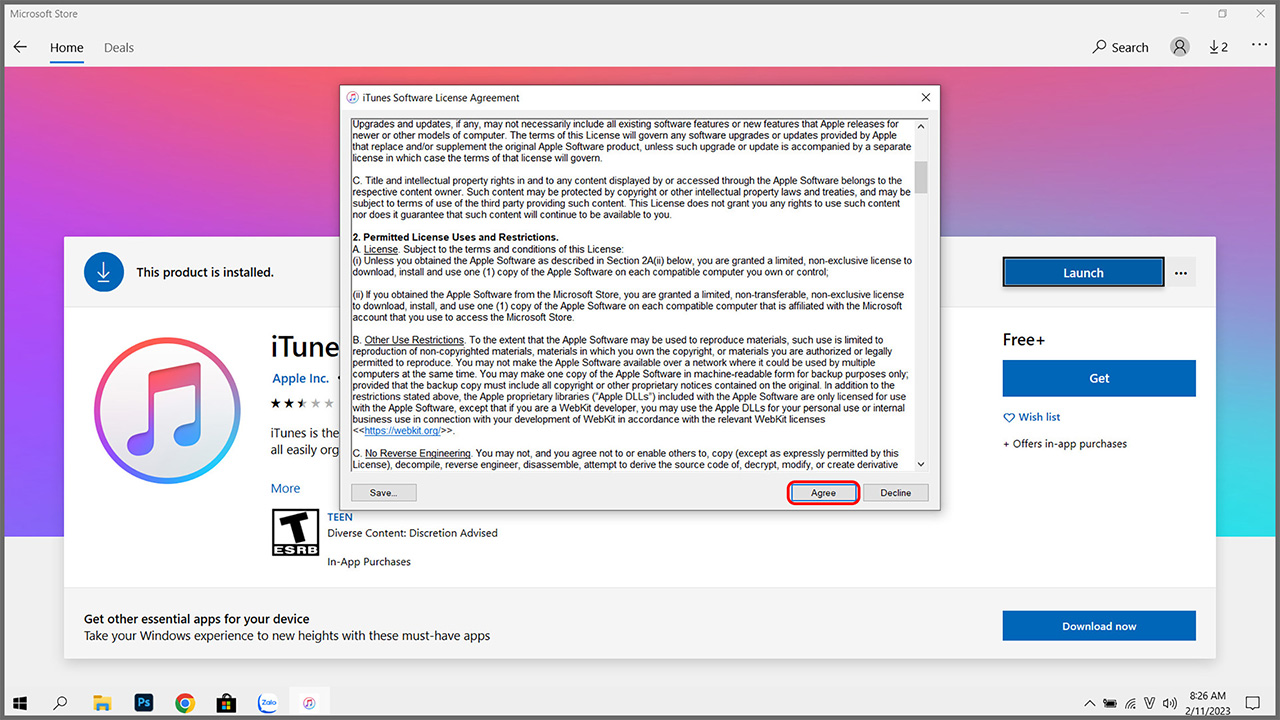Expand the description with More link
The image size is (1280, 720).
[285, 488]
